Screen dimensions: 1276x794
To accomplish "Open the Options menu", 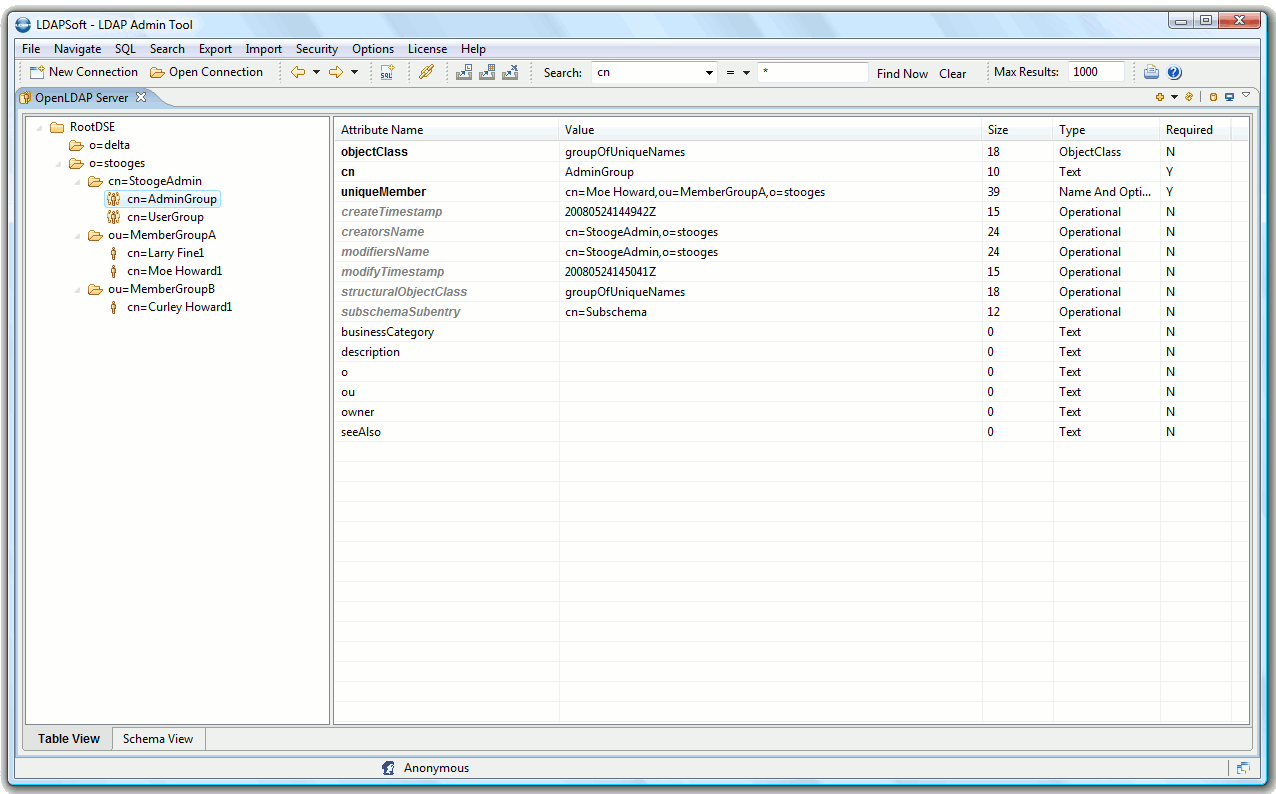I will point(373,48).
